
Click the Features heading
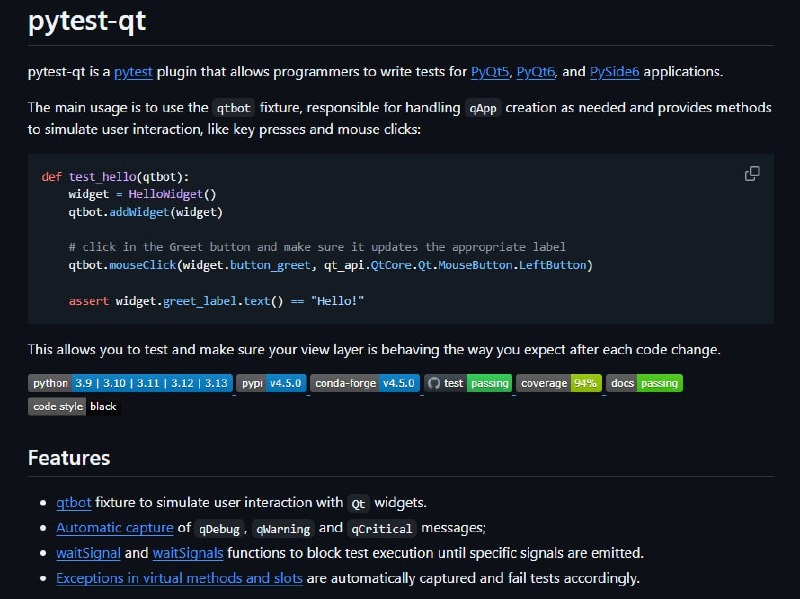pos(69,458)
